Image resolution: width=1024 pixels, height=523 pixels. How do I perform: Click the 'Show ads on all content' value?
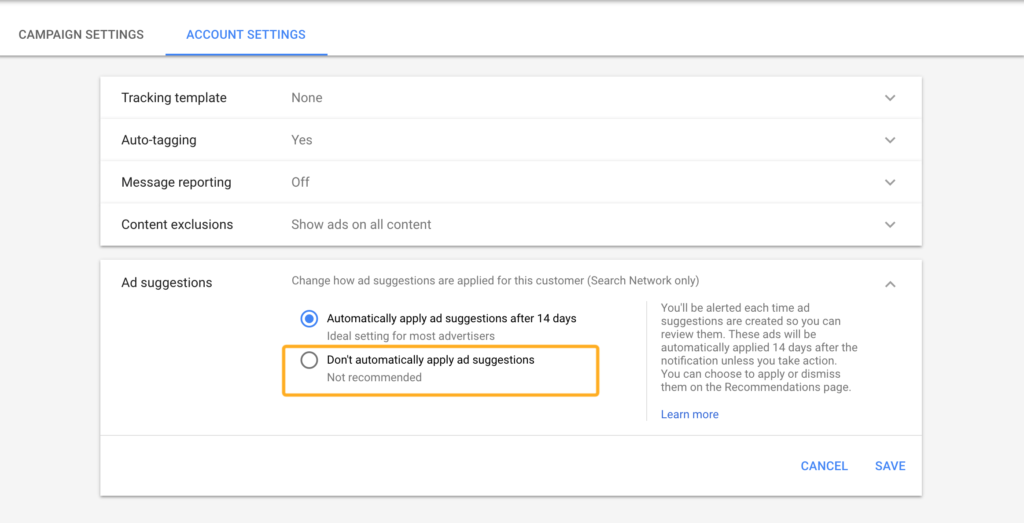(x=361, y=225)
